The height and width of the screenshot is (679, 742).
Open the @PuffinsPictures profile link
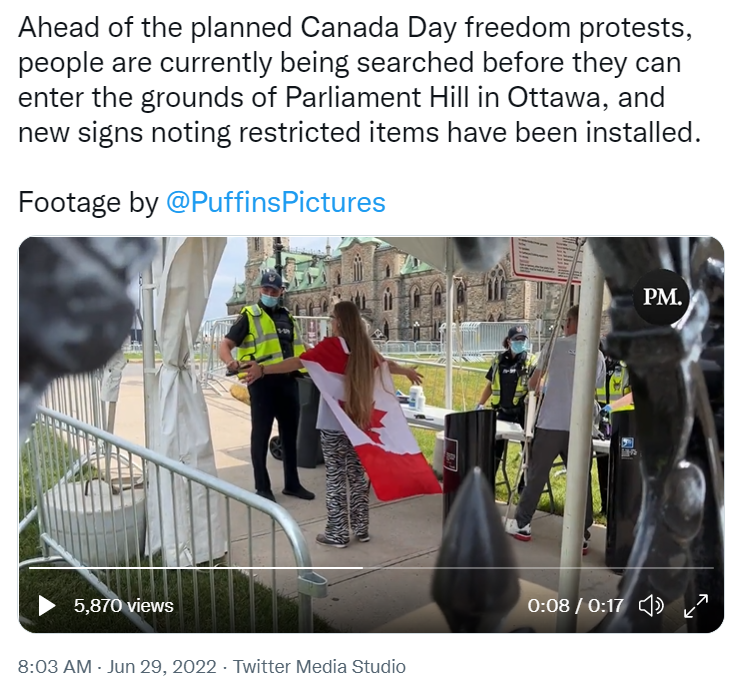pos(275,203)
